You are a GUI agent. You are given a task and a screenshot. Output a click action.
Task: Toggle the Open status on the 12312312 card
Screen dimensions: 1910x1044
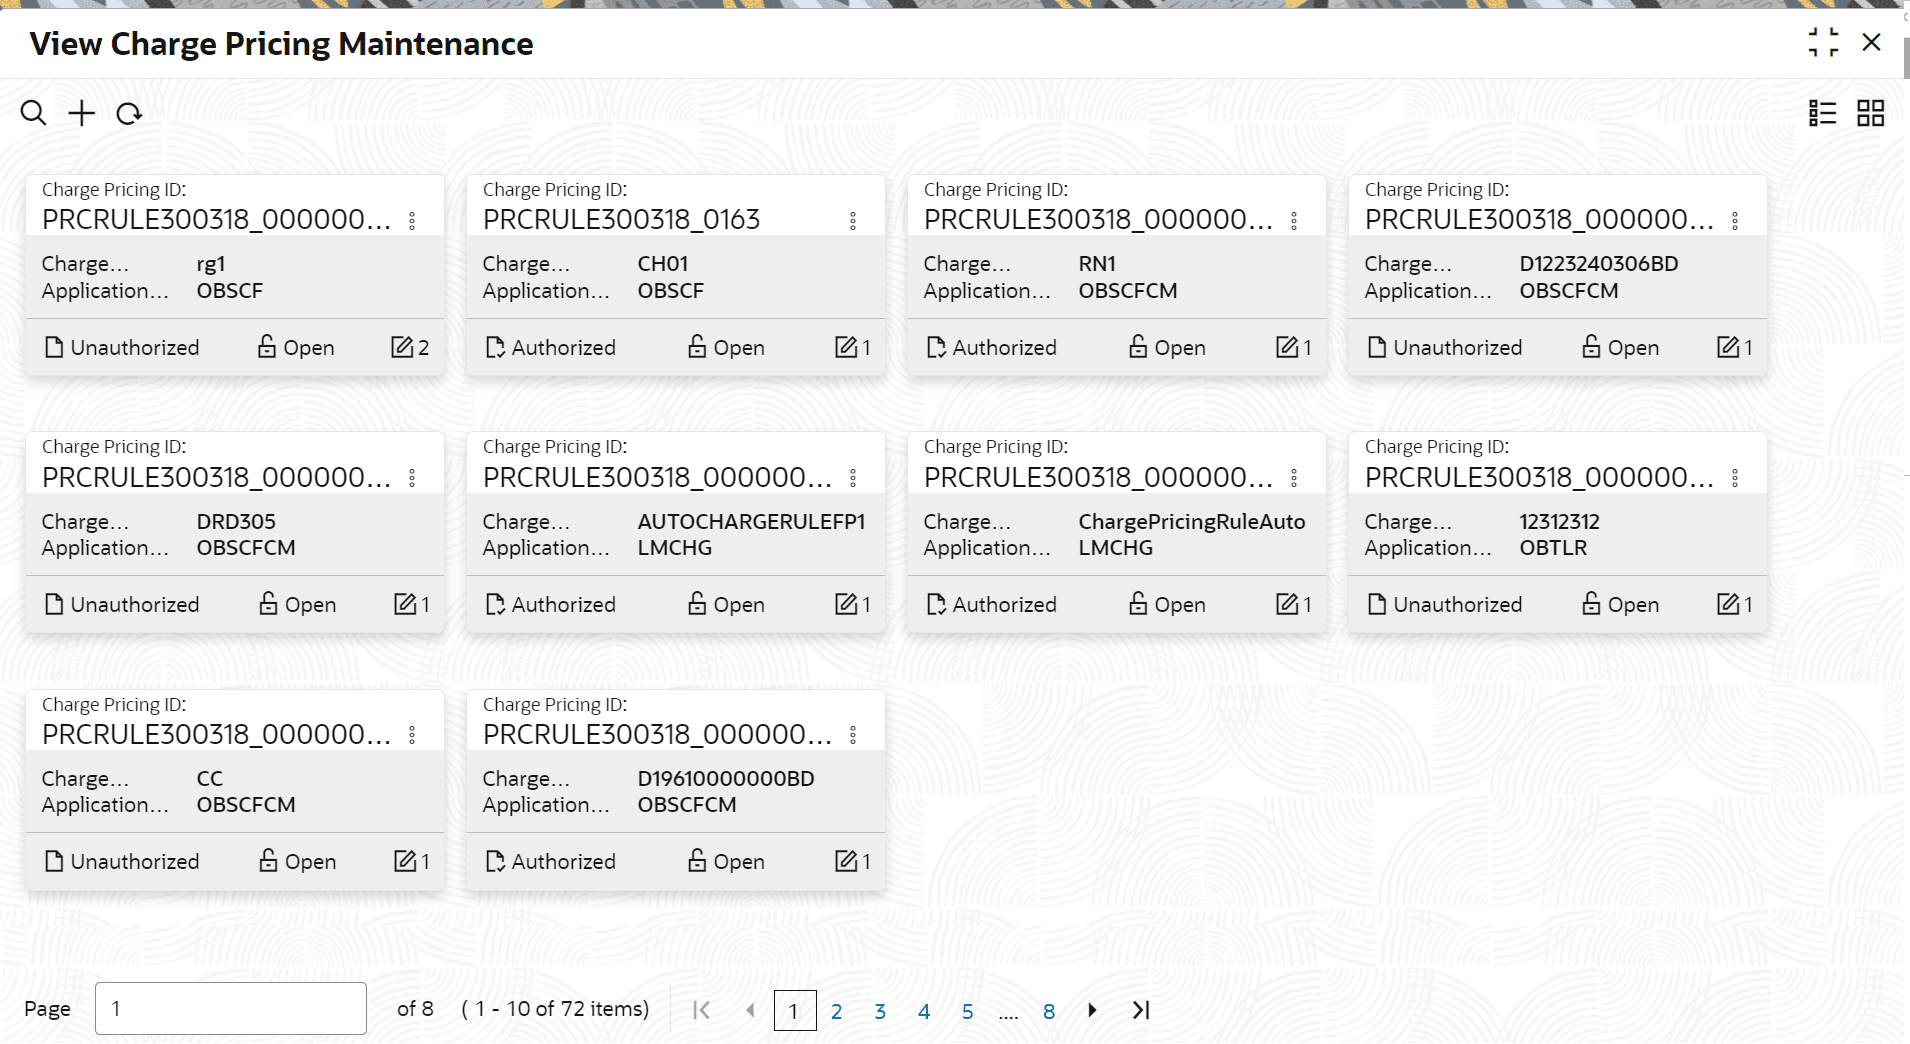click(1619, 604)
